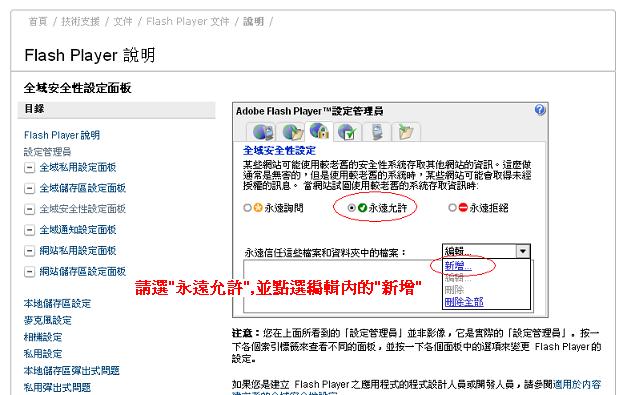Click the Flash Player 說明 page heading

click(89, 55)
